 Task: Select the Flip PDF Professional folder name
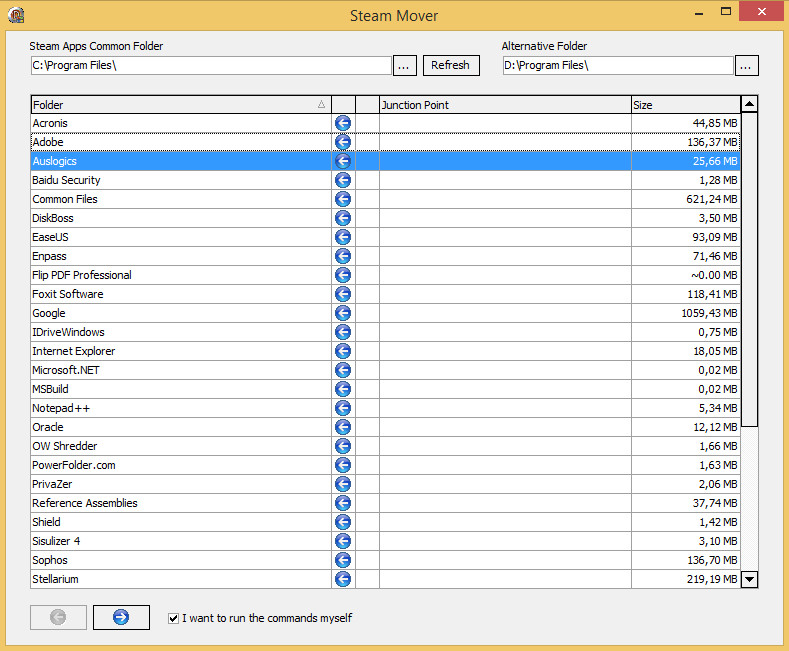point(82,275)
